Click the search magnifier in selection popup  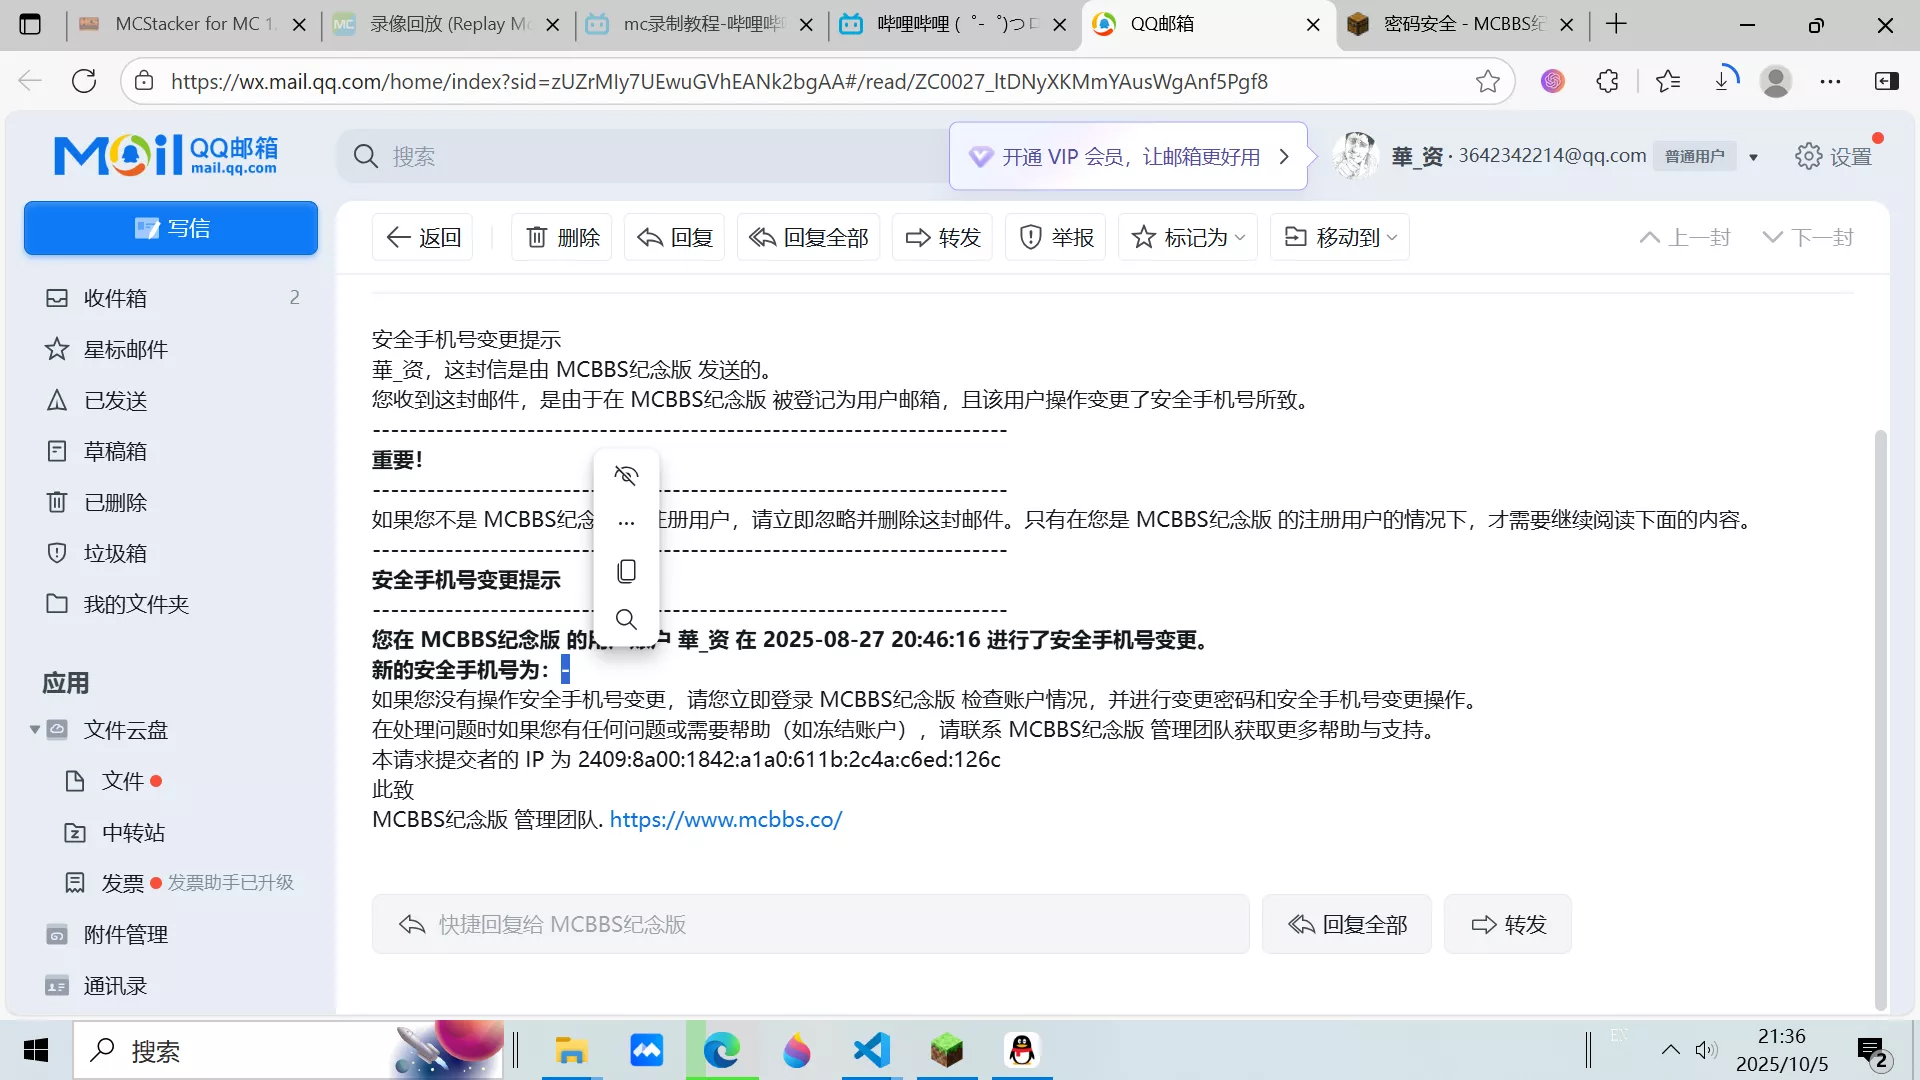pyautogui.click(x=626, y=619)
